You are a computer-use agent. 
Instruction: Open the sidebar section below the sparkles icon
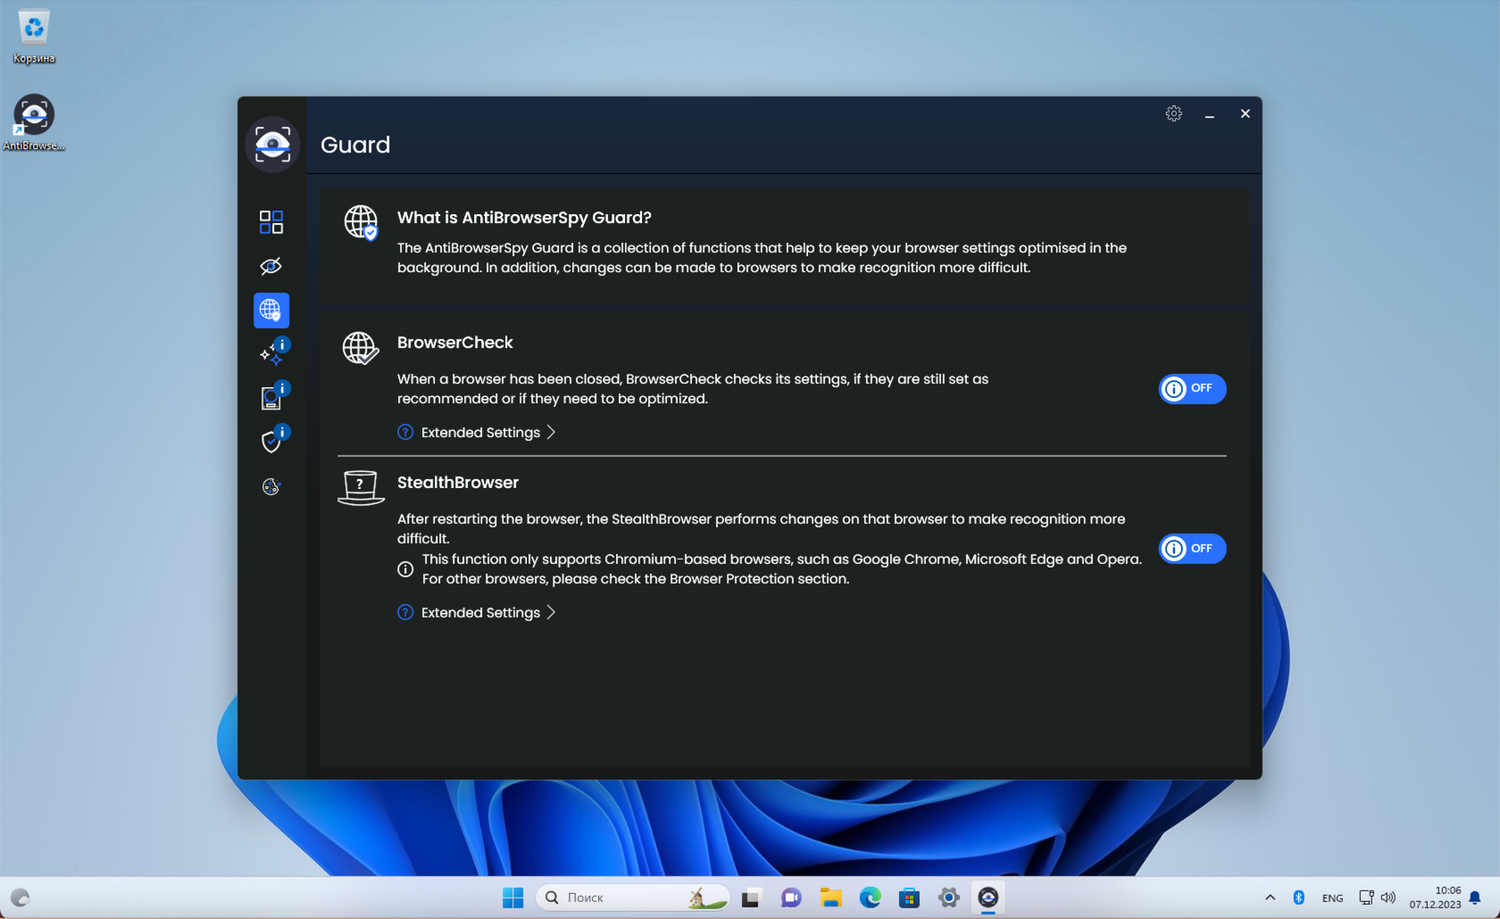click(x=271, y=398)
